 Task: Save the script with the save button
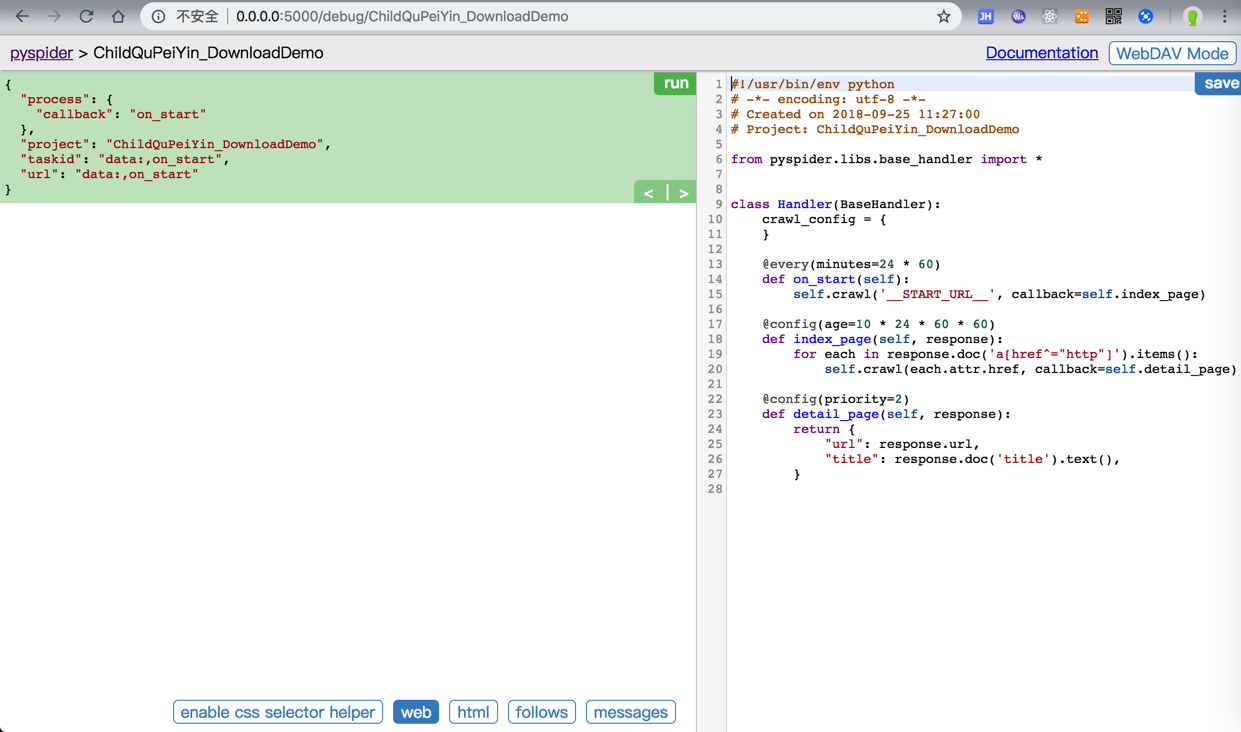tap(1219, 83)
